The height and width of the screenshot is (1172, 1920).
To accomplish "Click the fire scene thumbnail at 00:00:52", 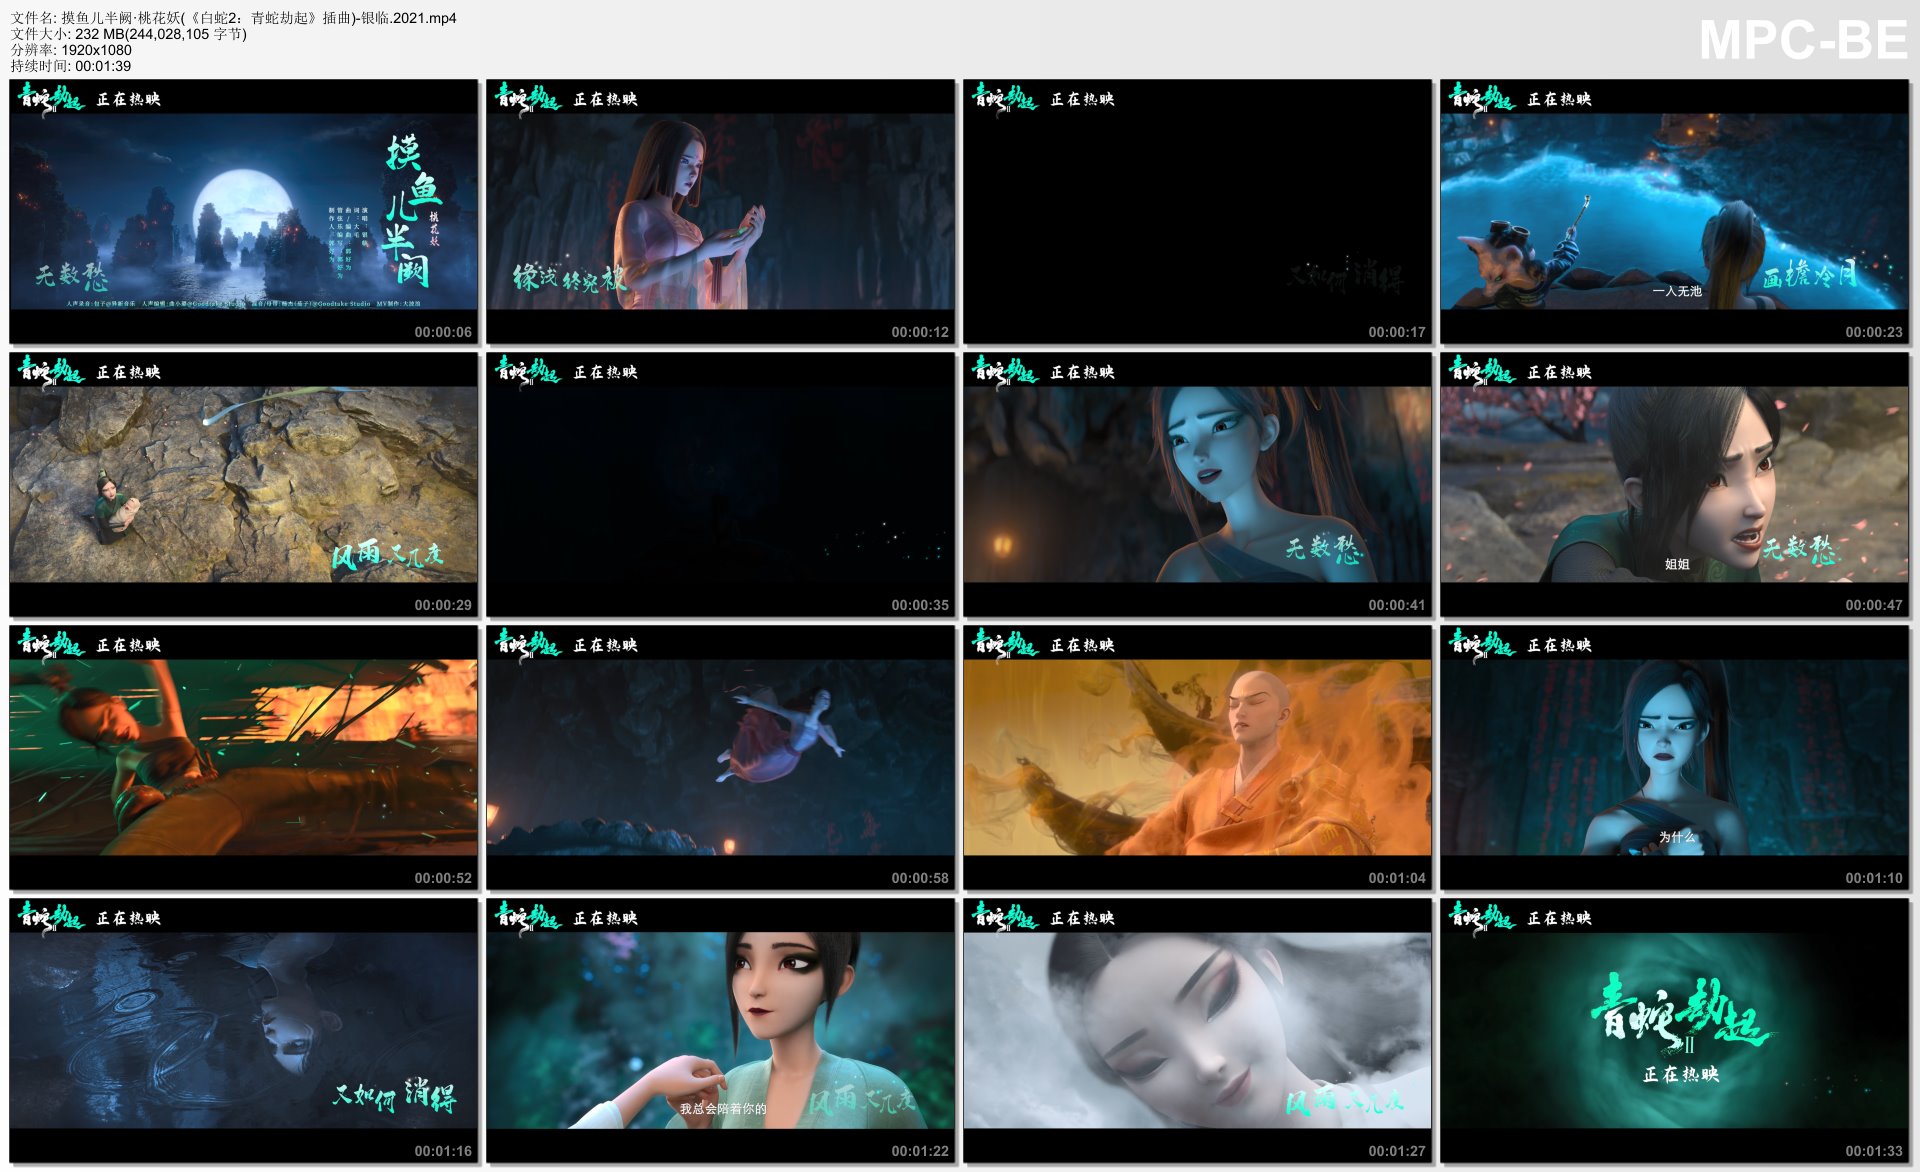I will click(243, 757).
